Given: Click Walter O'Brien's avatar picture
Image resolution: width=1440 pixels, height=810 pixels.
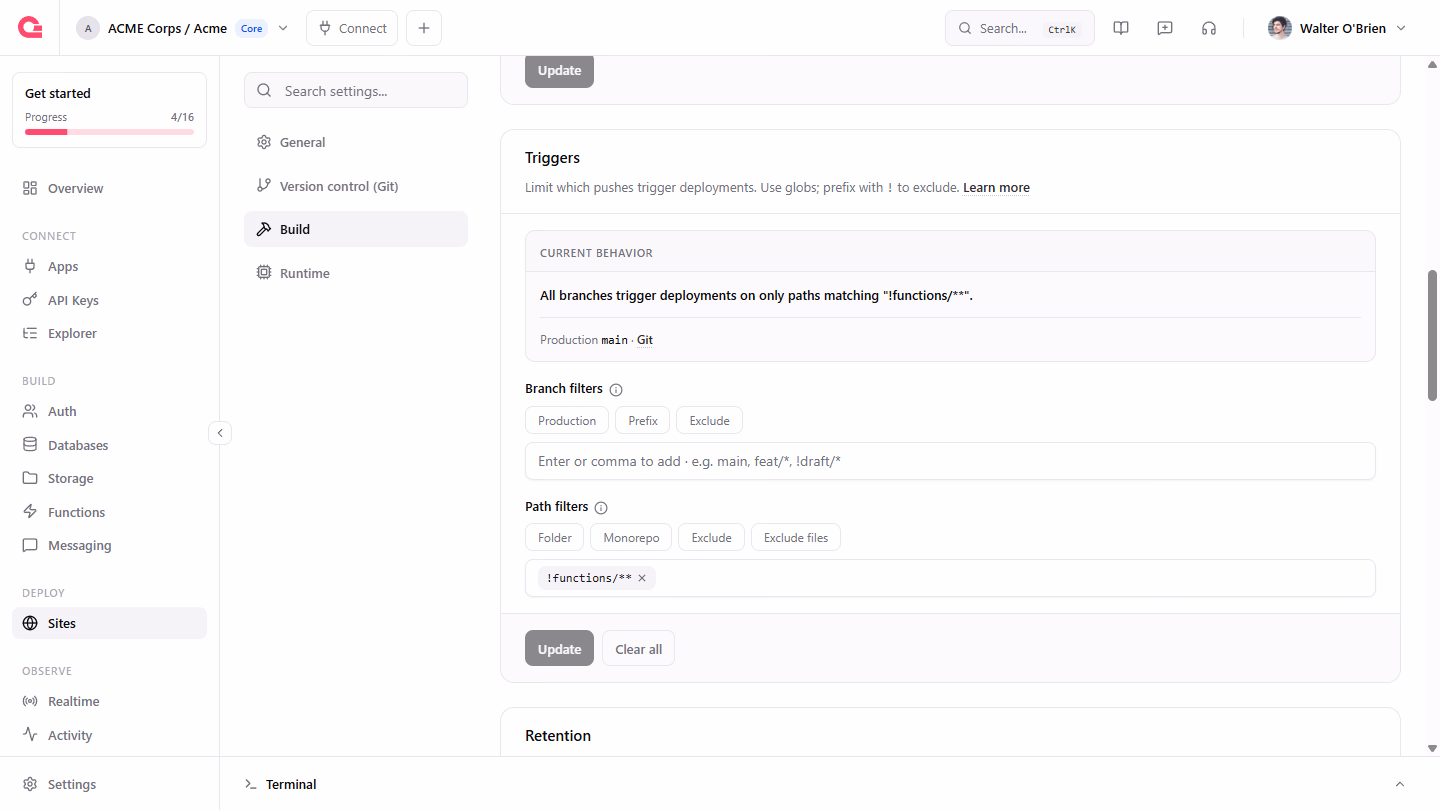Looking at the screenshot, I should (1280, 28).
